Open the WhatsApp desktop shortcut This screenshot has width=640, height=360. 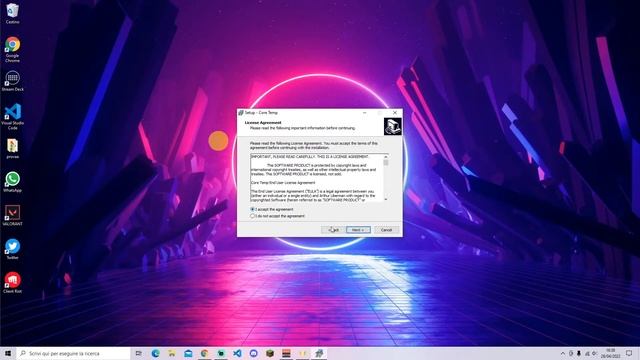pos(12,182)
